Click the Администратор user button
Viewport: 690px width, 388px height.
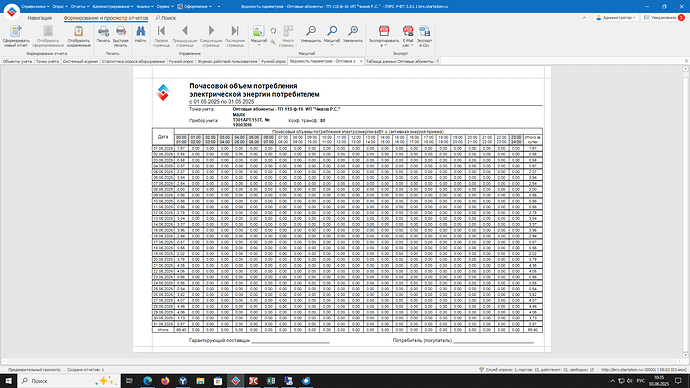click(616, 18)
